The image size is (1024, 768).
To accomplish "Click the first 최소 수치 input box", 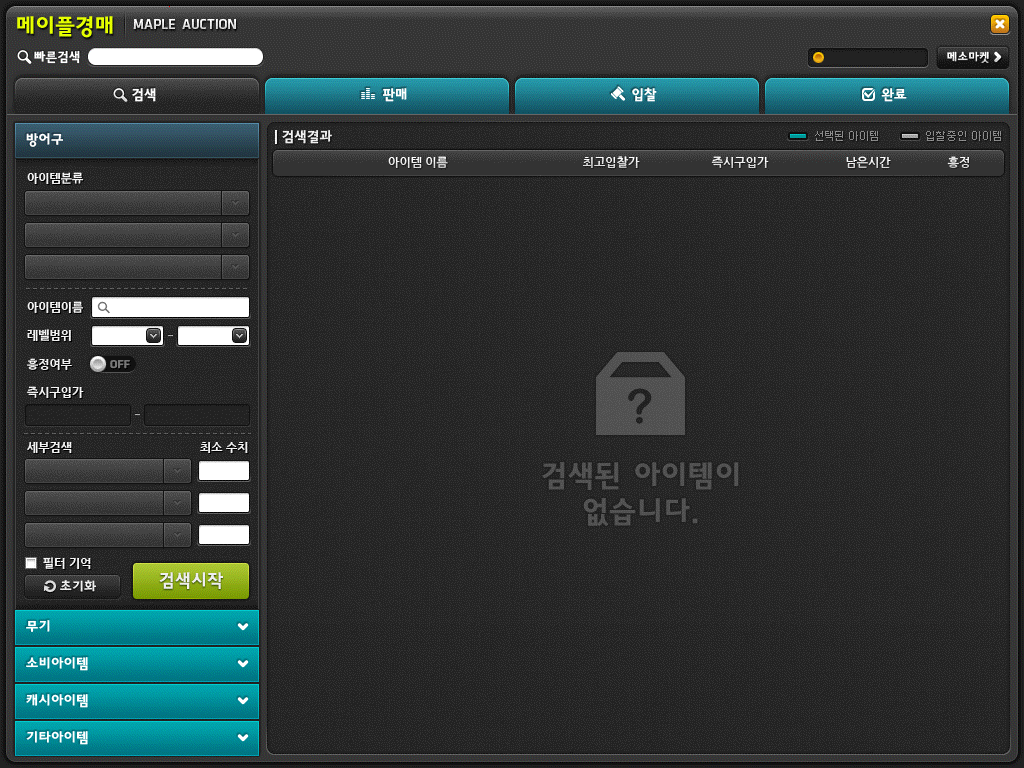I will pos(224,471).
